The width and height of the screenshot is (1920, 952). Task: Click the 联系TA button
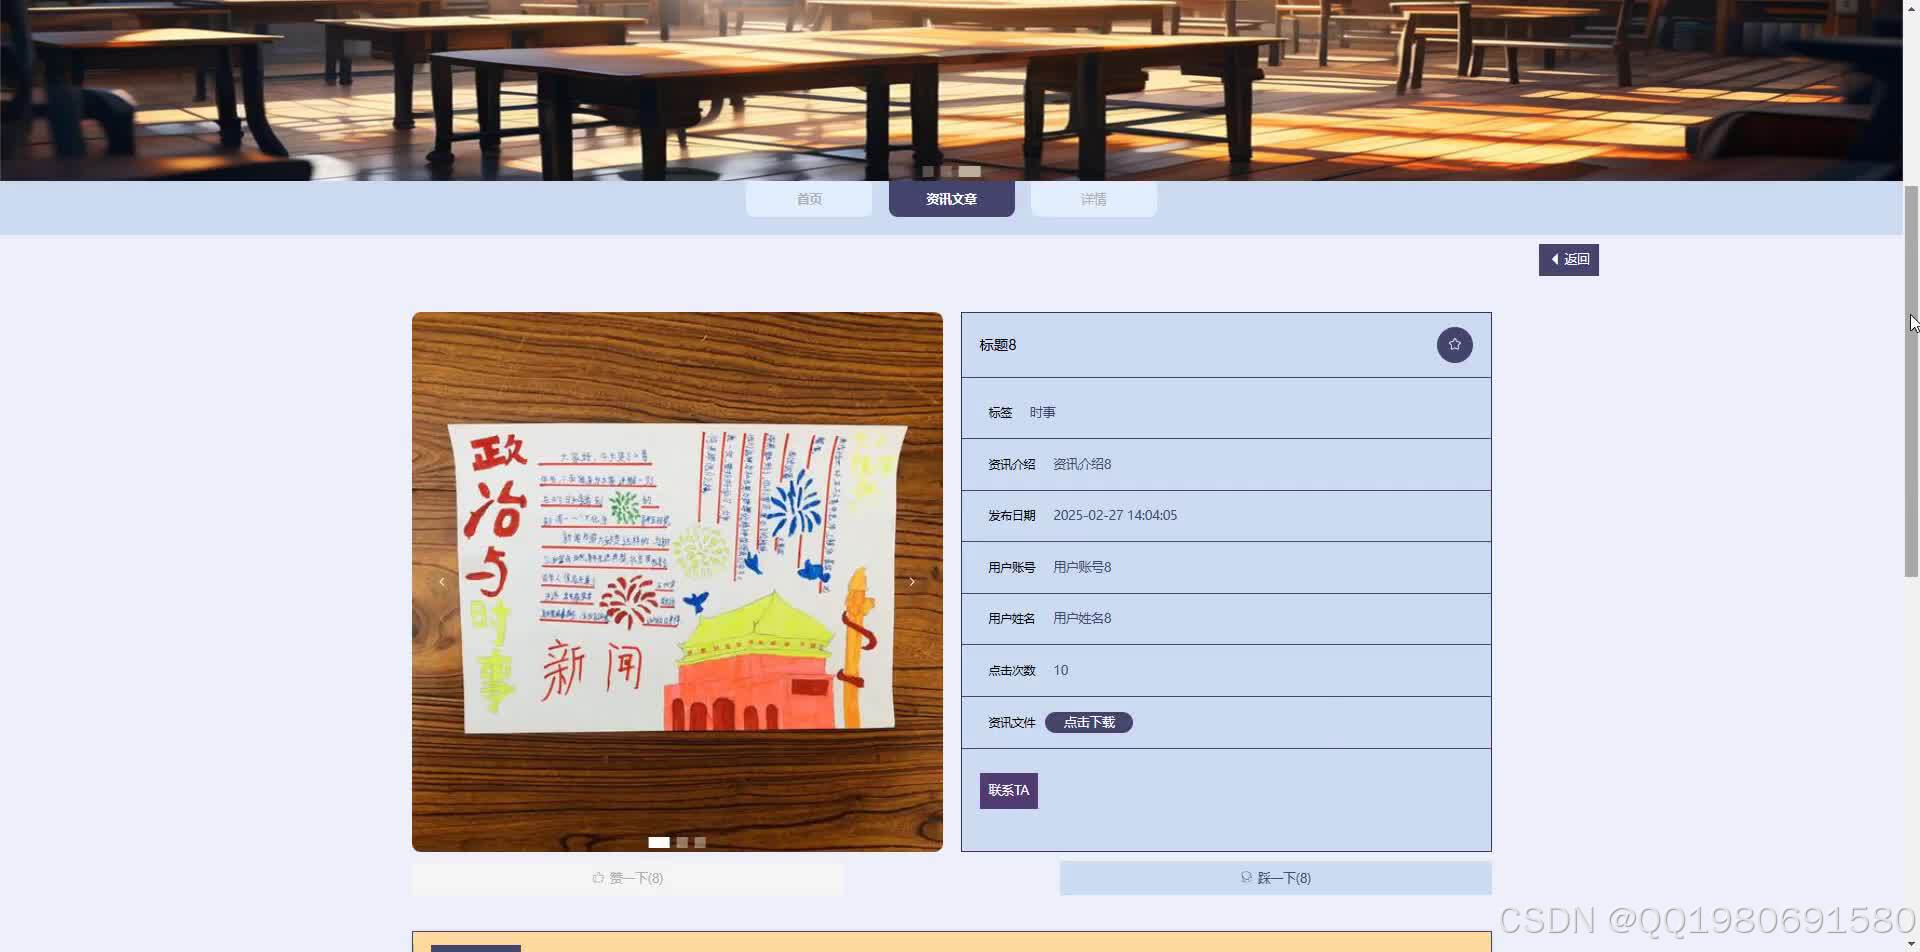pos(1008,790)
